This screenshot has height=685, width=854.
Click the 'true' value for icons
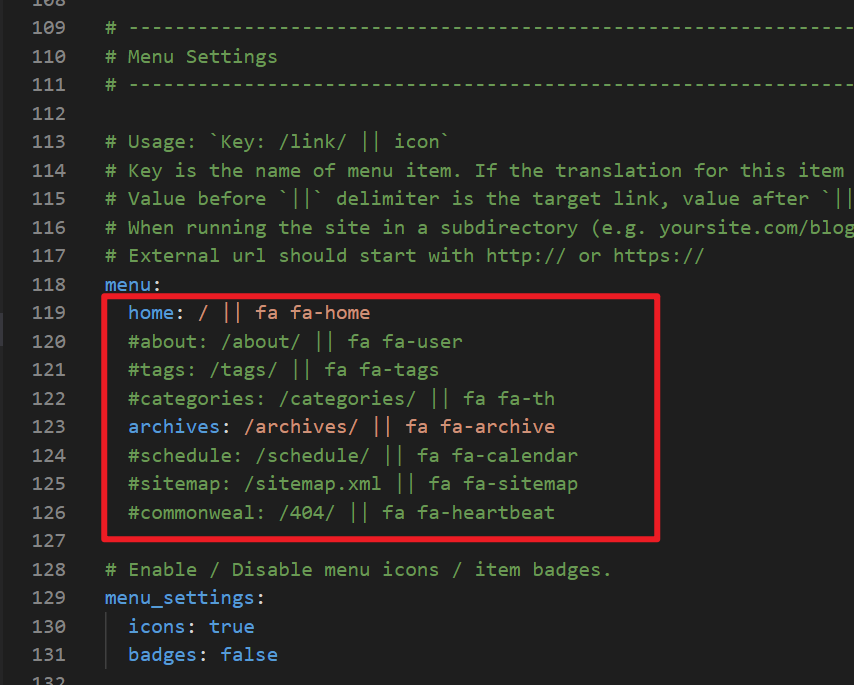pos(231,627)
